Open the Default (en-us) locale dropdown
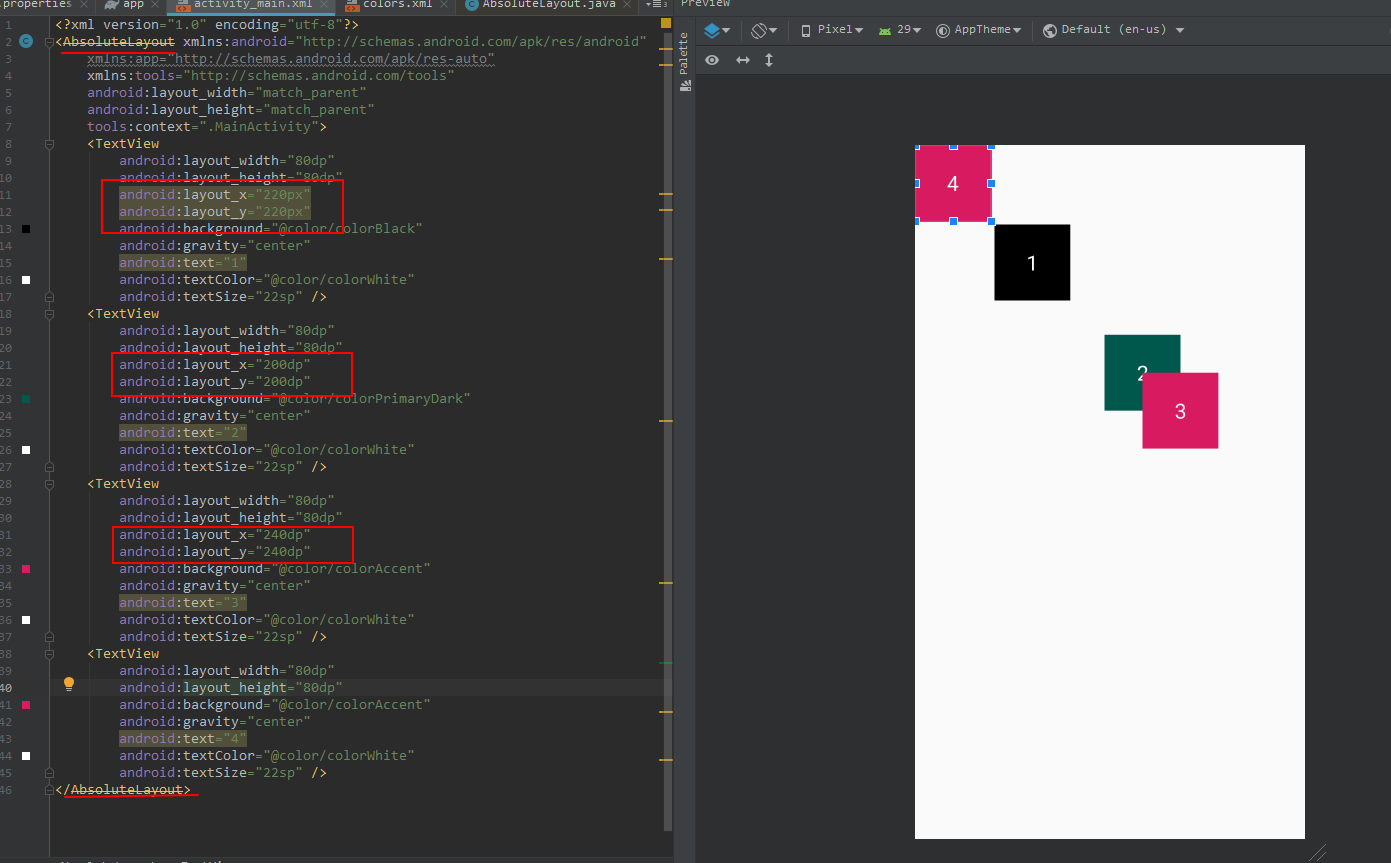Image resolution: width=1391 pixels, height=863 pixels. [x=1113, y=30]
